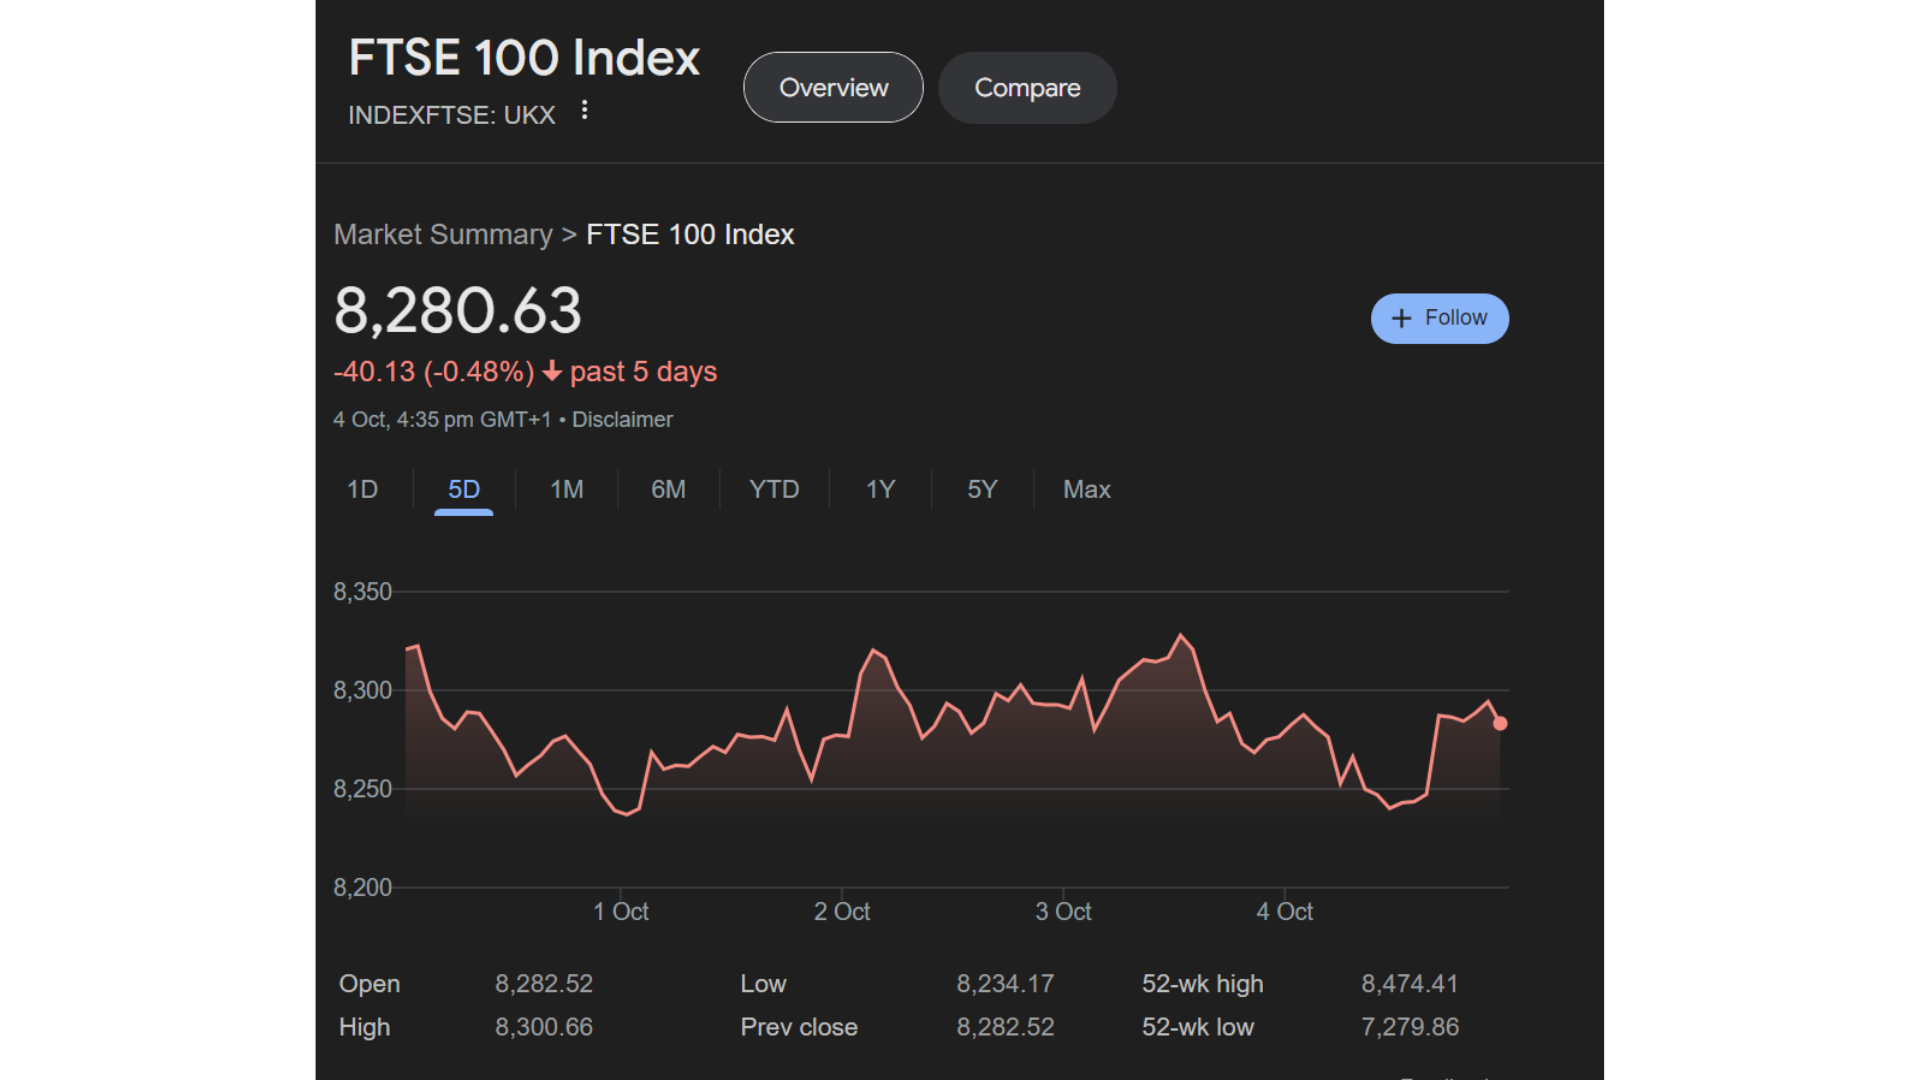Click the plus Follow button

[x=1439, y=318]
